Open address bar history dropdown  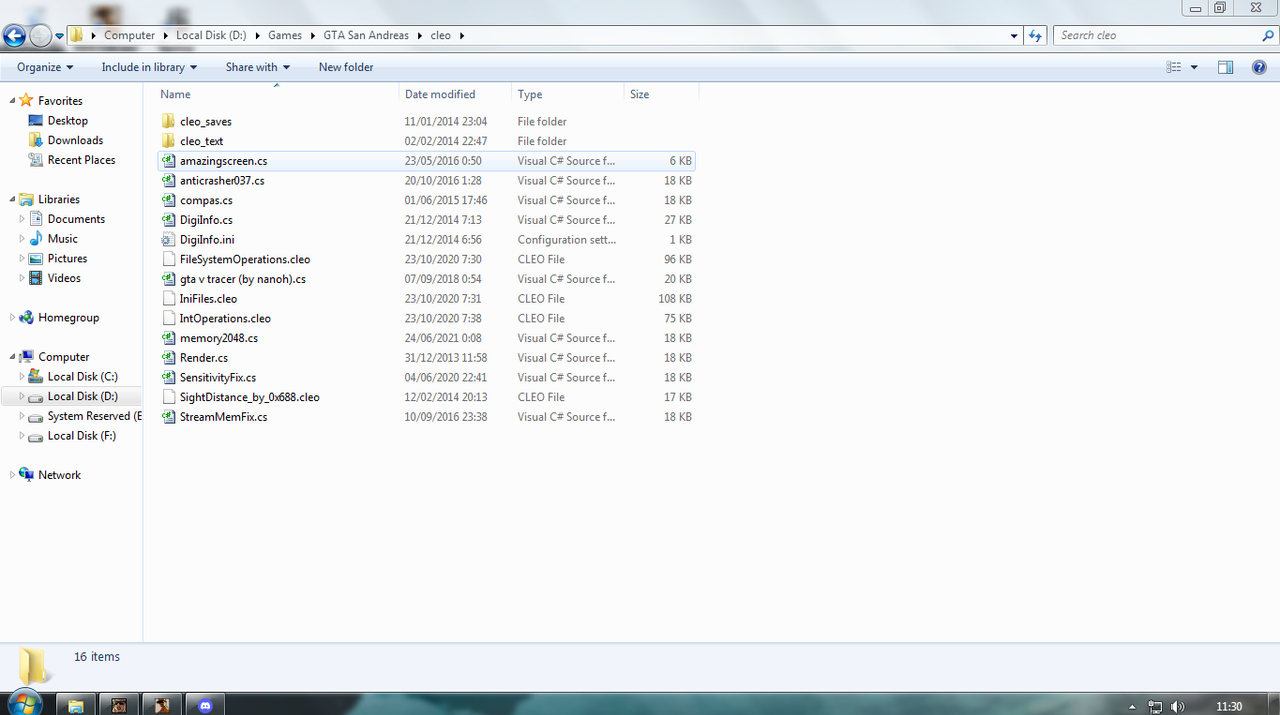1015,35
